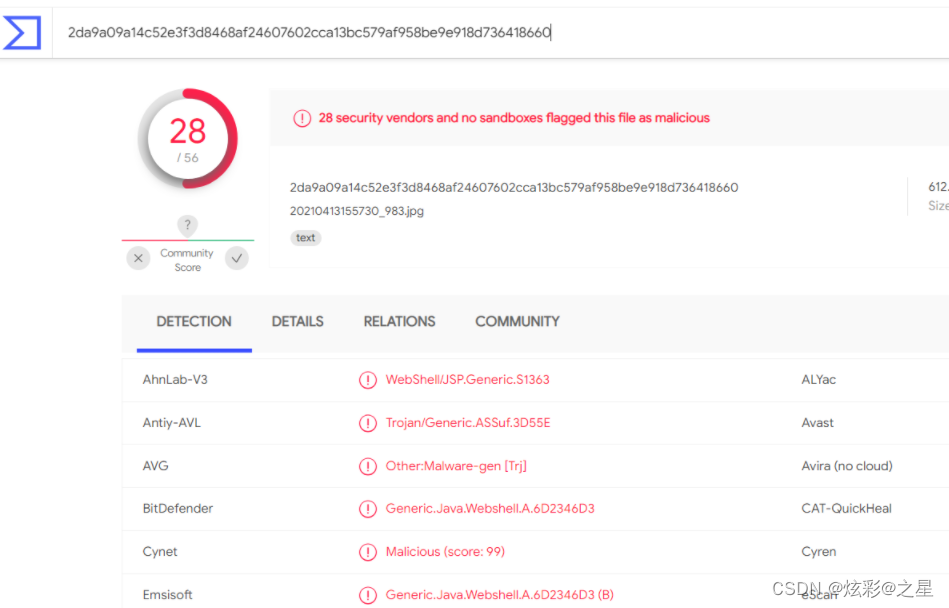Click the '28 security vendors' malicious banner text
This screenshot has height=608, width=949.
[x=514, y=118]
